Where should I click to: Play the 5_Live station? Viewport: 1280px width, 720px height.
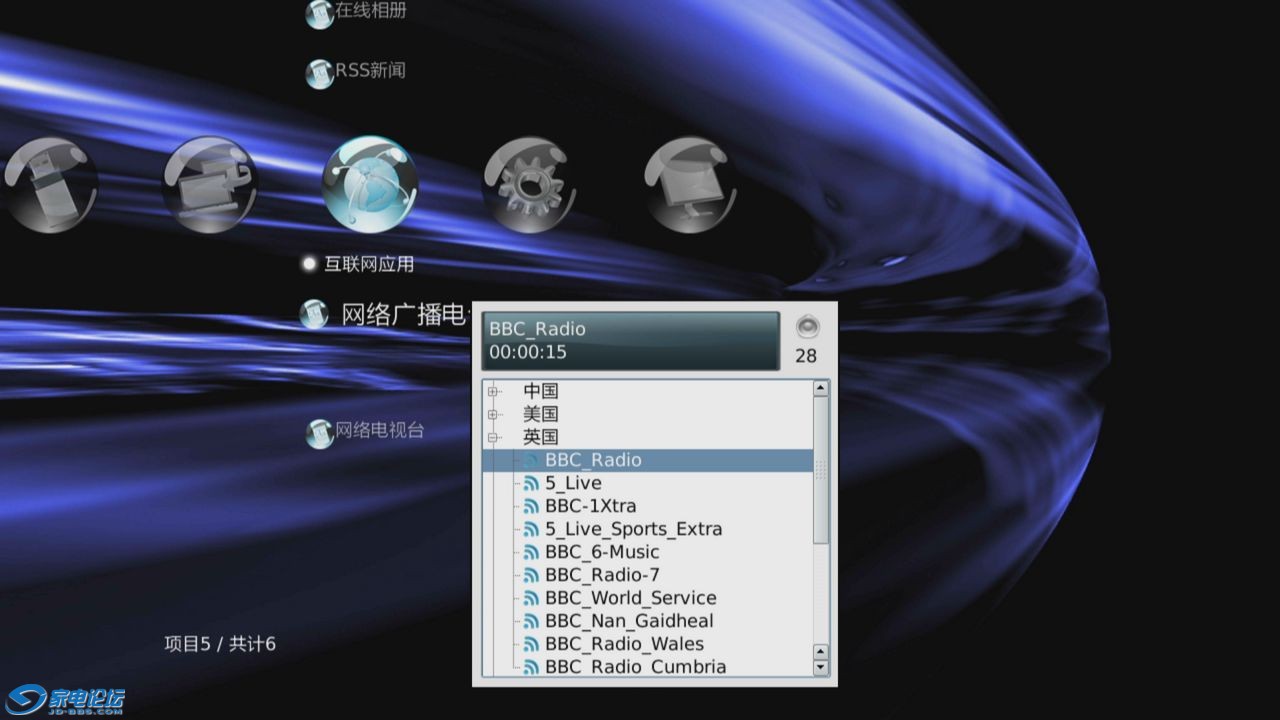pos(573,483)
